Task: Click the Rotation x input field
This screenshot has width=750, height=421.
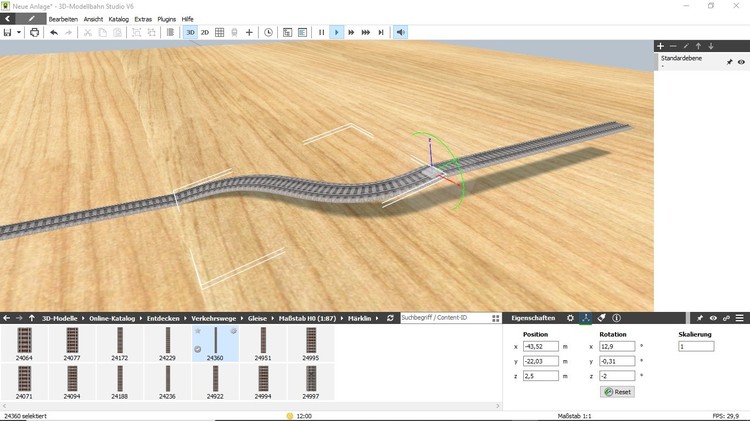Action: (x=617, y=346)
